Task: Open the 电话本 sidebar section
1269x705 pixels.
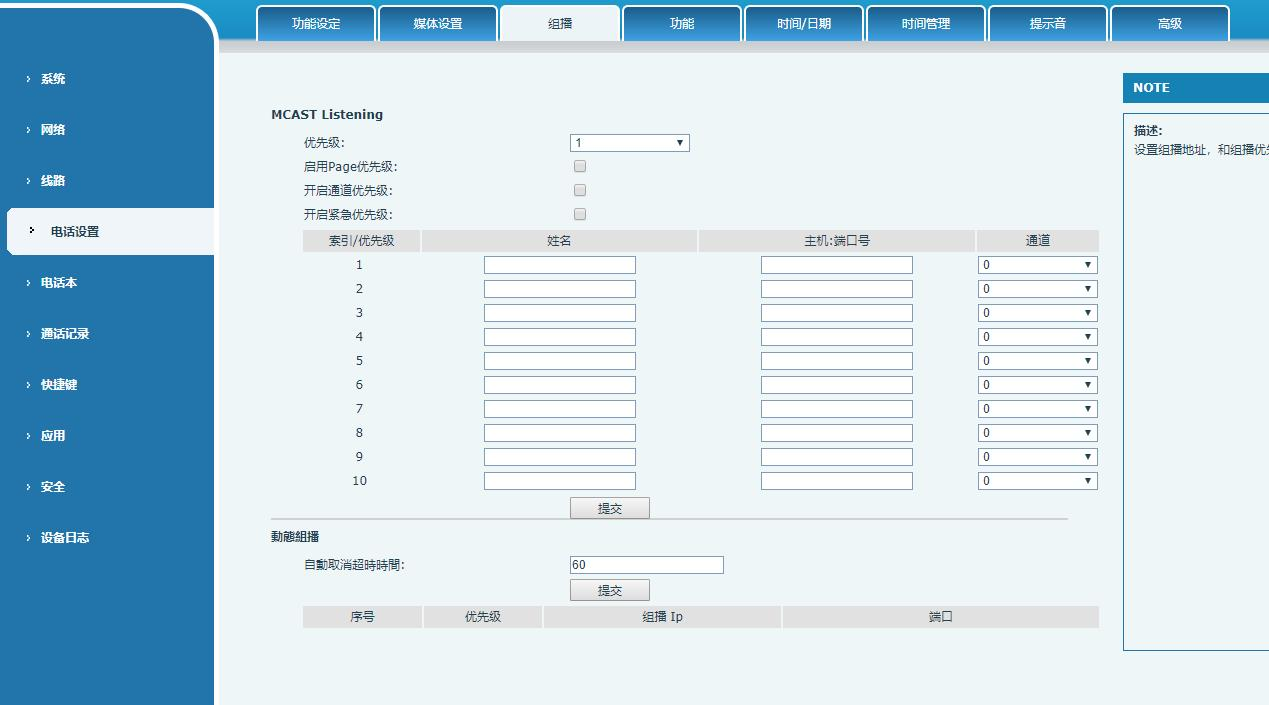Action: tap(59, 283)
